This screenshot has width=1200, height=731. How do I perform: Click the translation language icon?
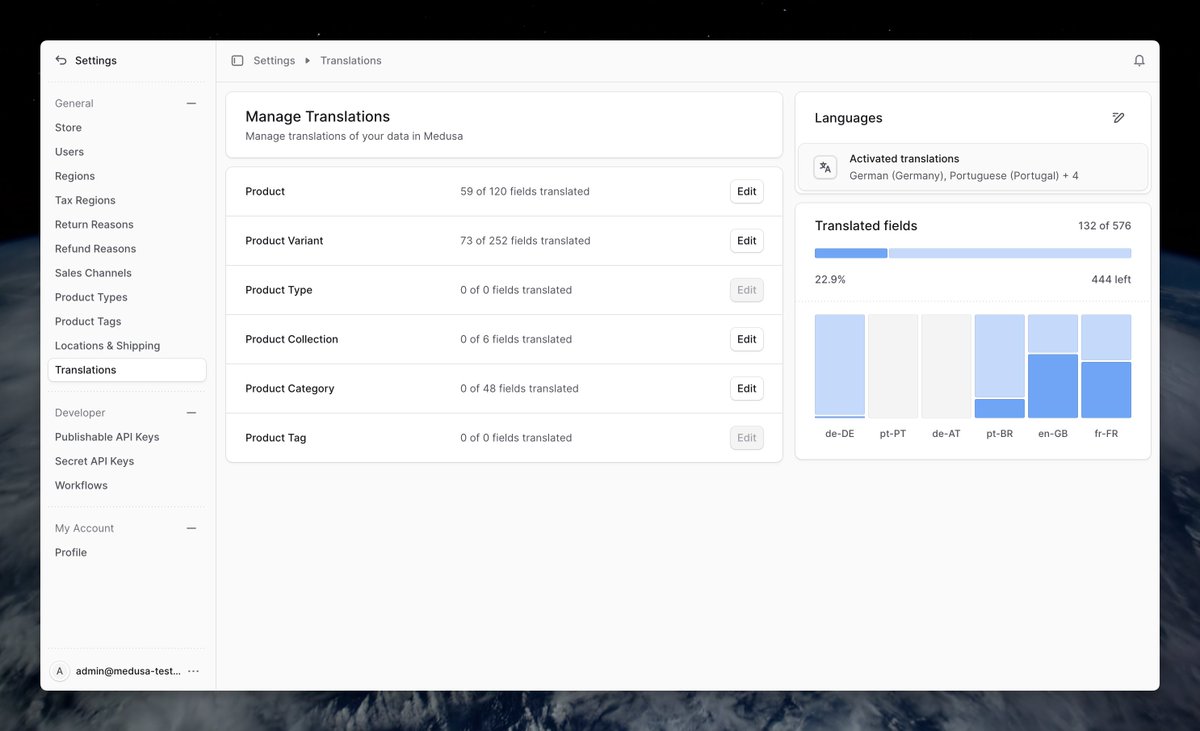click(x=825, y=167)
